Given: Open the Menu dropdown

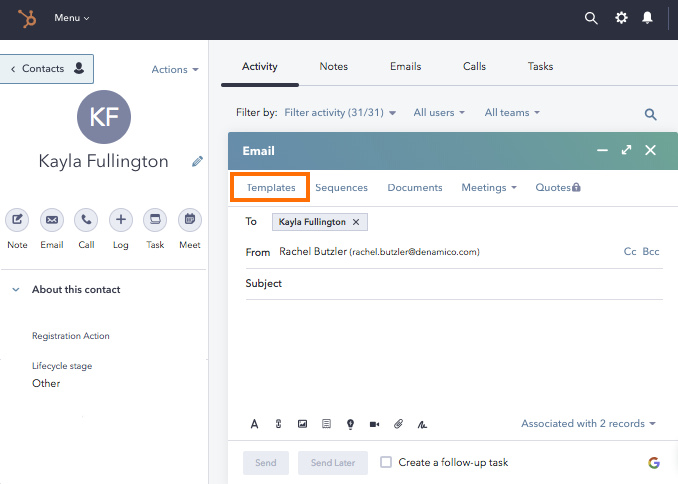Looking at the screenshot, I should click(71, 18).
